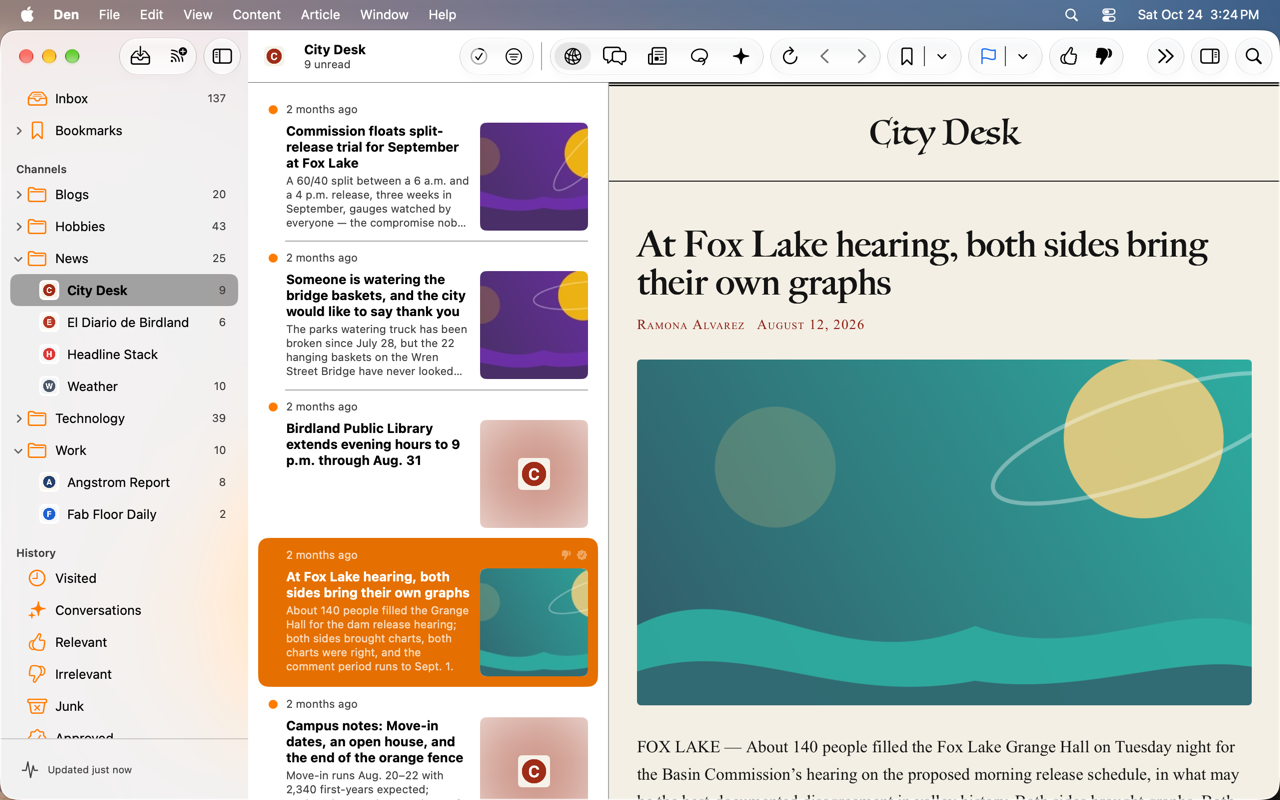Viewport: 1280px width, 800px height.
Task: Open the comments speech bubbles icon
Action: pyautogui.click(x=615, y=57)
